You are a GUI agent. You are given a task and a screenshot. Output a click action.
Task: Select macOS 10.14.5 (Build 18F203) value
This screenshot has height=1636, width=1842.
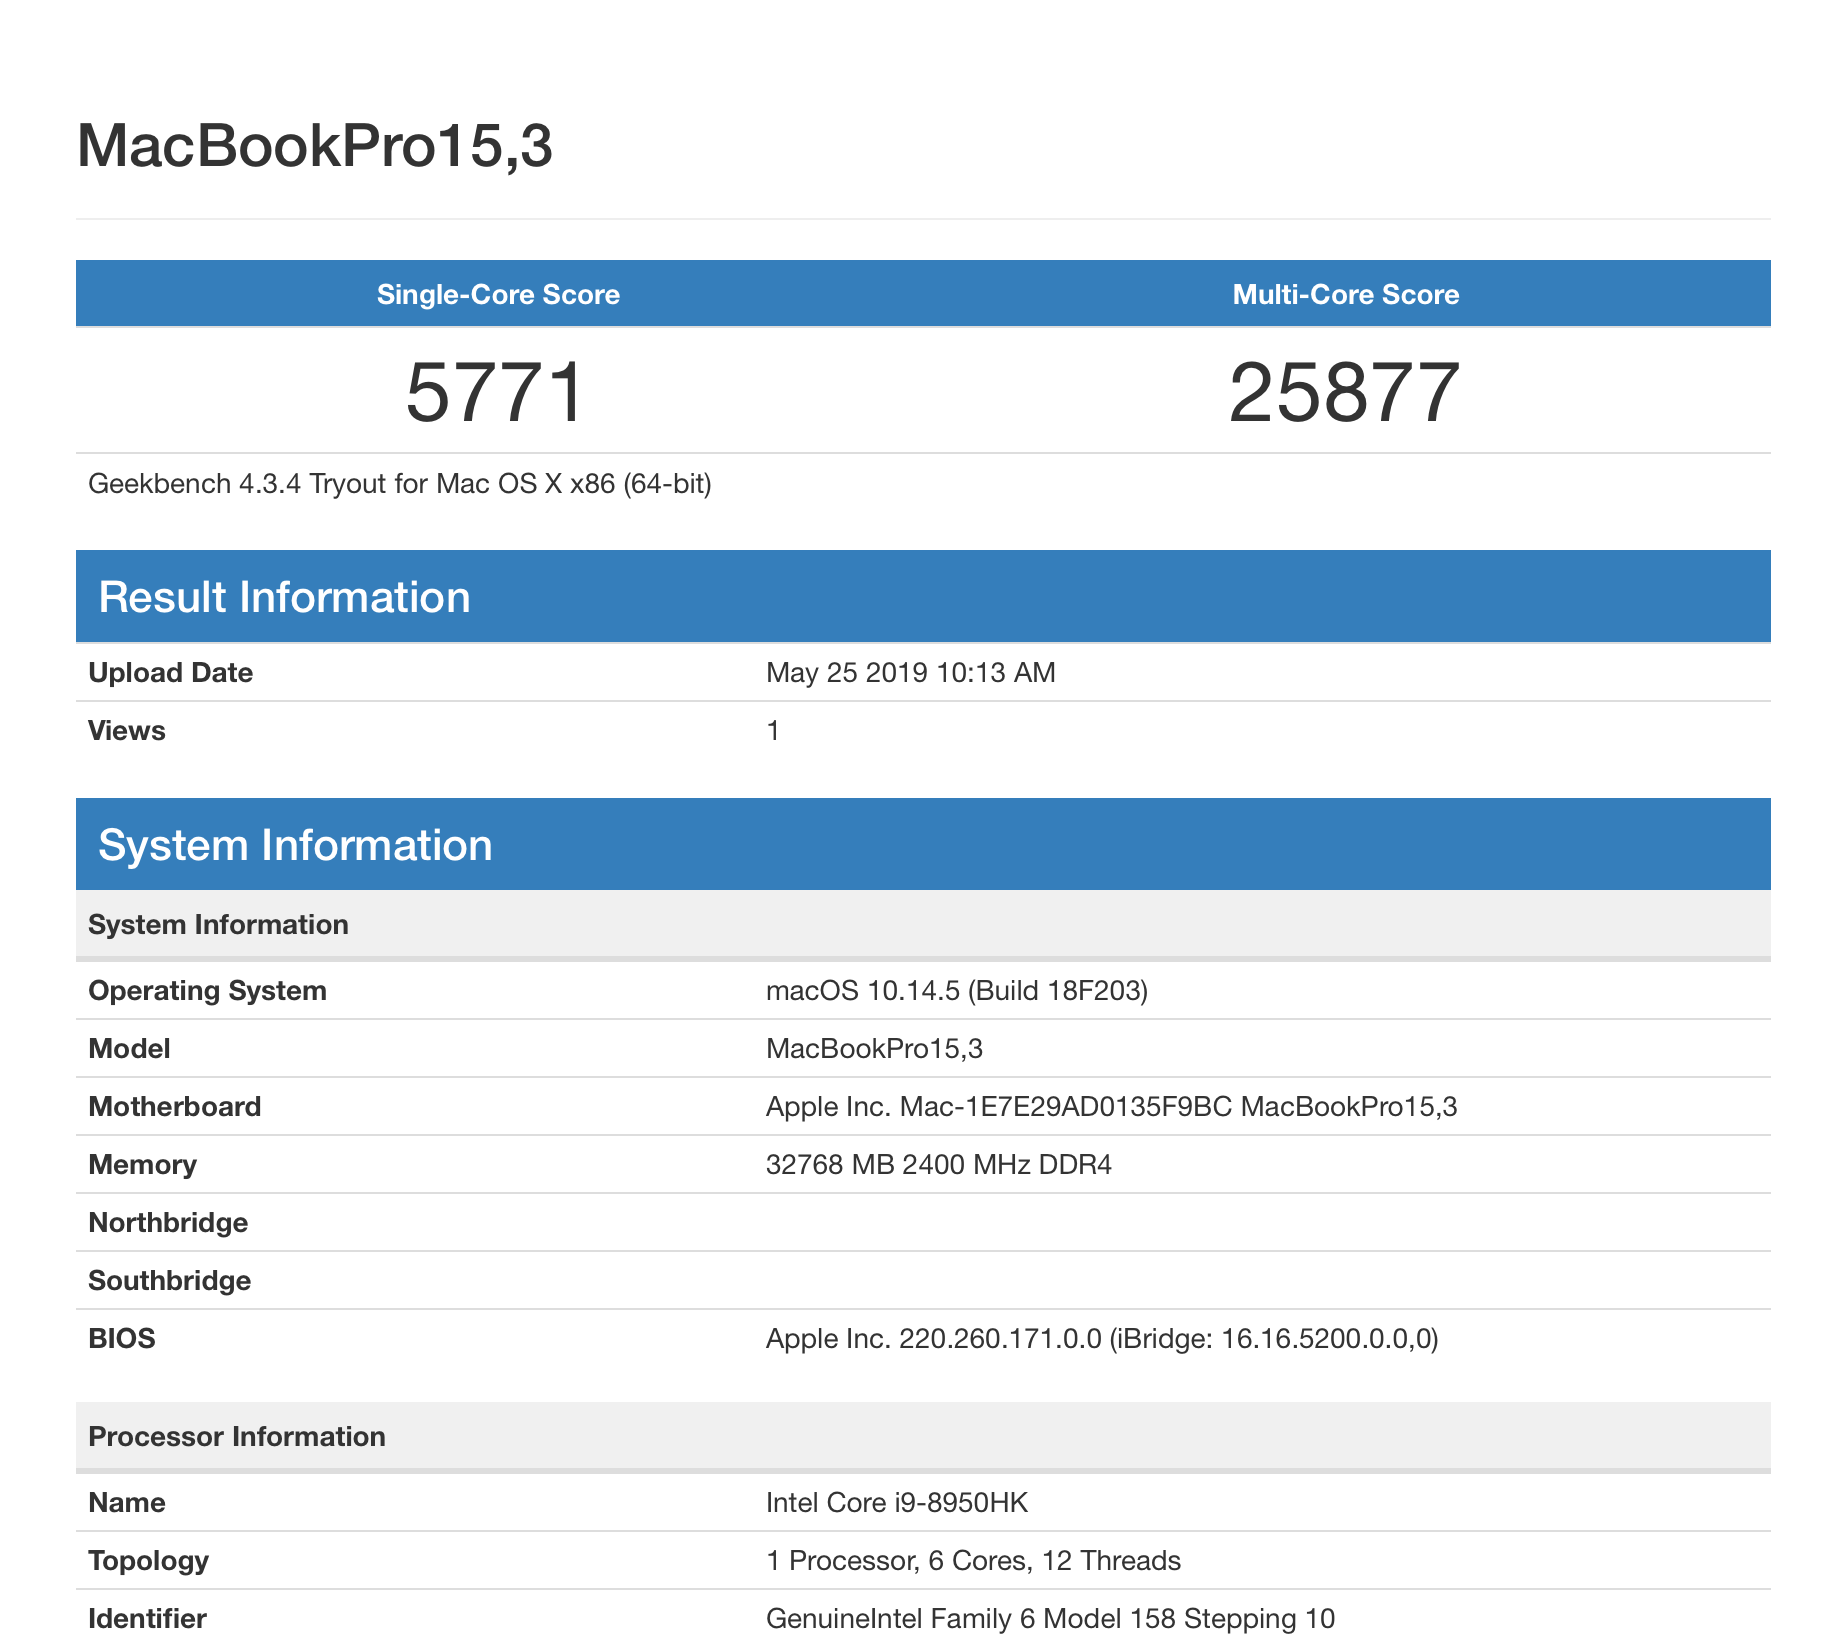pyautogui.click(x=957, y=991)
